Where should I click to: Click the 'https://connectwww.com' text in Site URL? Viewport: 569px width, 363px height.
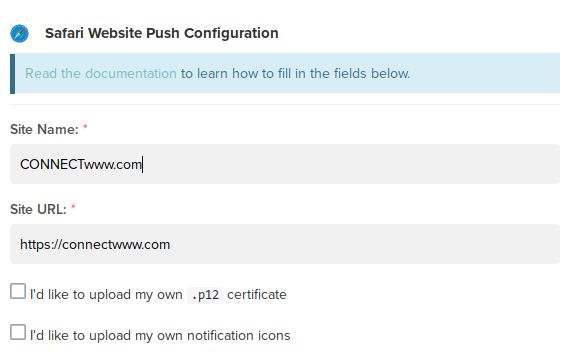pos(95,245)
